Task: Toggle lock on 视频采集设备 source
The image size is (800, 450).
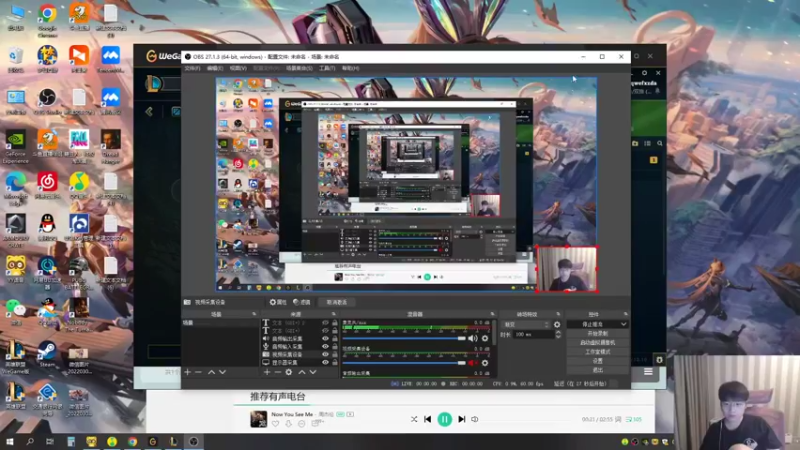Action: [335, 354]
